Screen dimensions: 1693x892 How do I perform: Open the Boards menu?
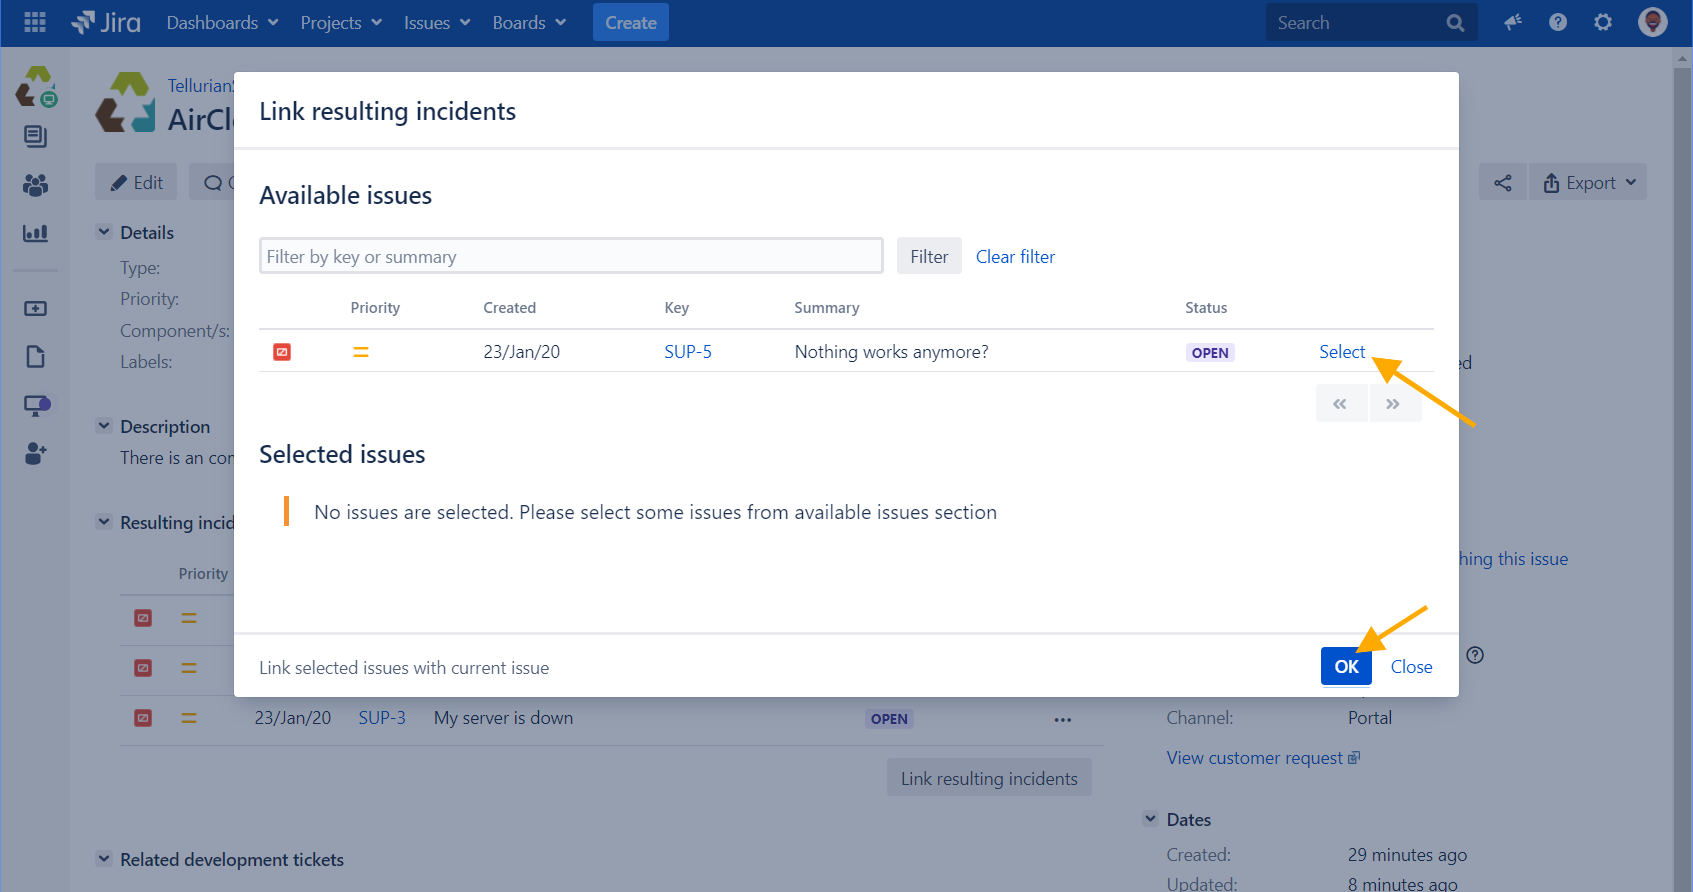pos(529,22)
